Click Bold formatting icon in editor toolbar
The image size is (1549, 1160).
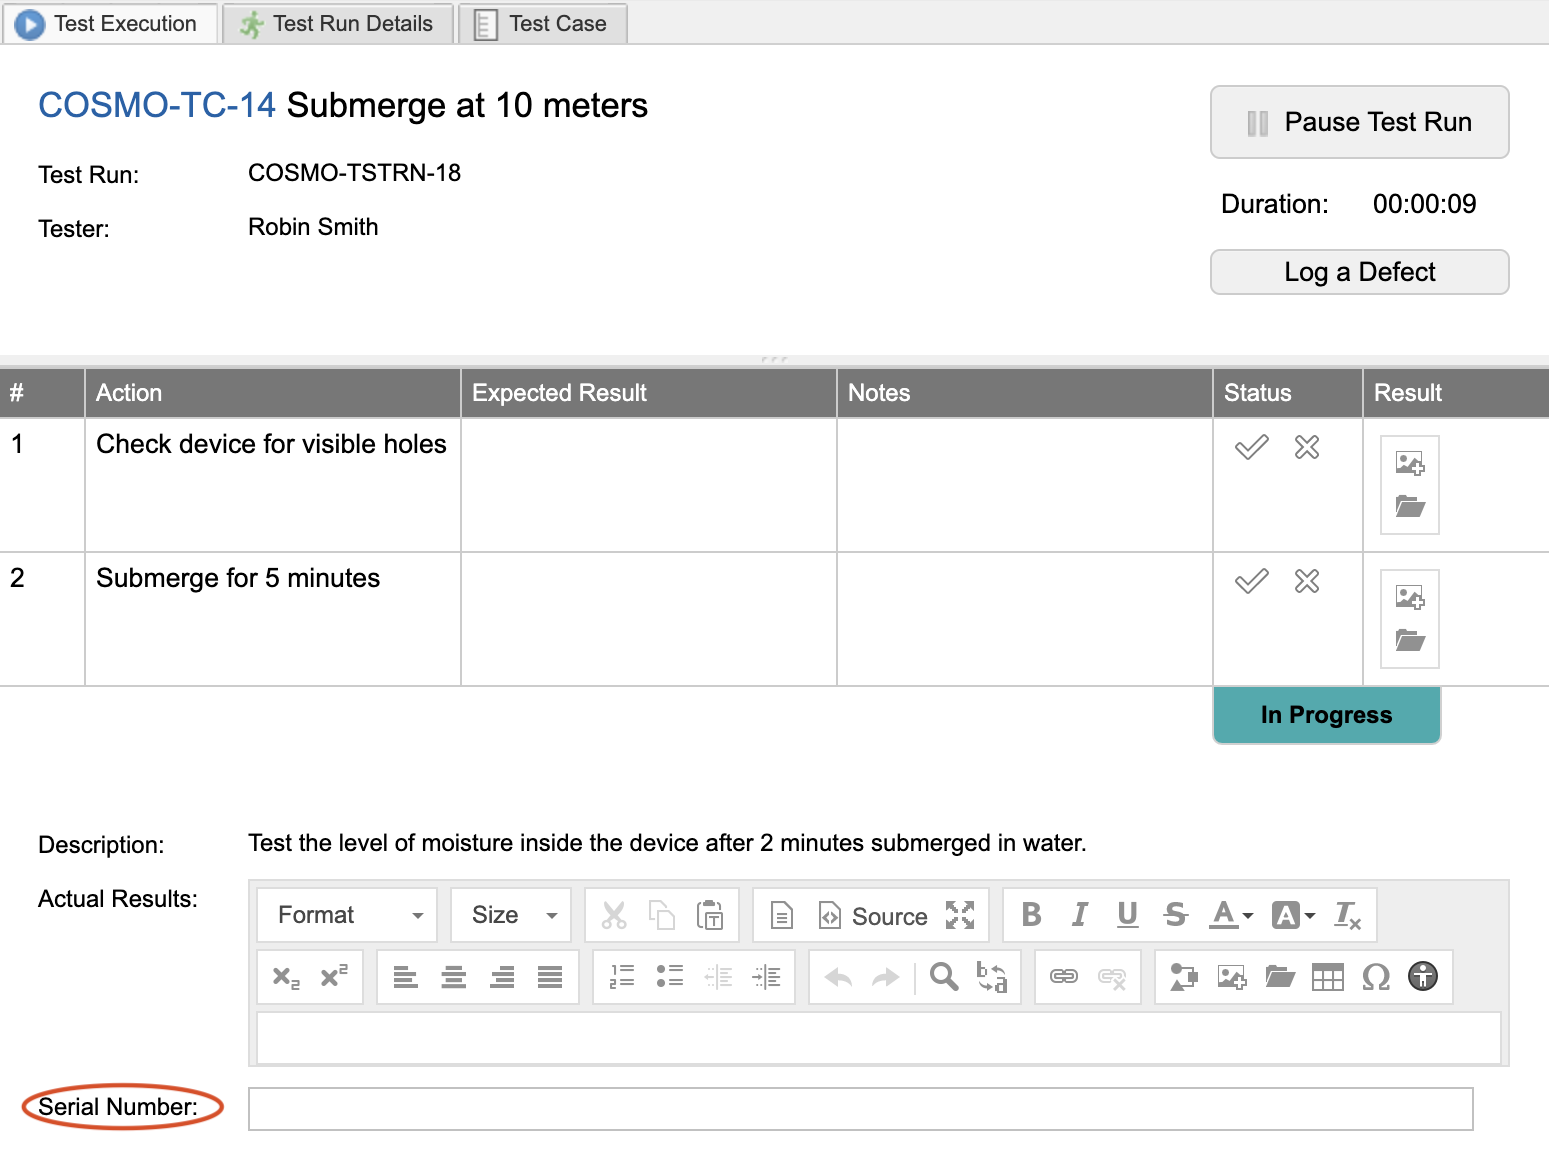pos(1031,915)
